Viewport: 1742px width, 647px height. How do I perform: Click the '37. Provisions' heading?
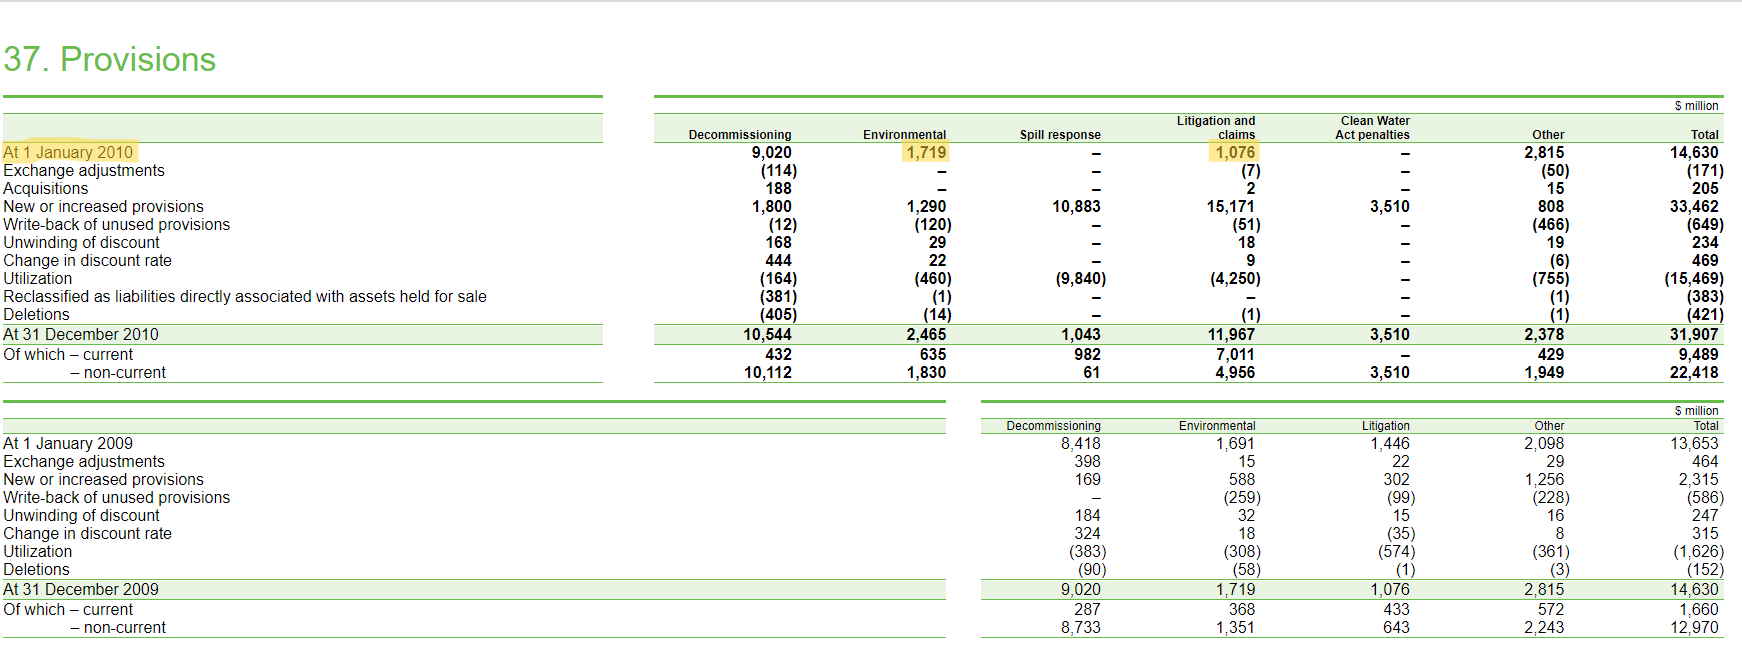(110, 60)
